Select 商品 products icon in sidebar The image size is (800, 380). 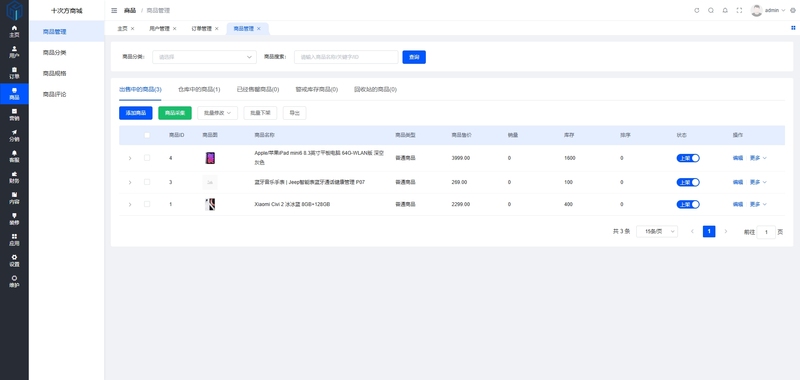(14, 94)
